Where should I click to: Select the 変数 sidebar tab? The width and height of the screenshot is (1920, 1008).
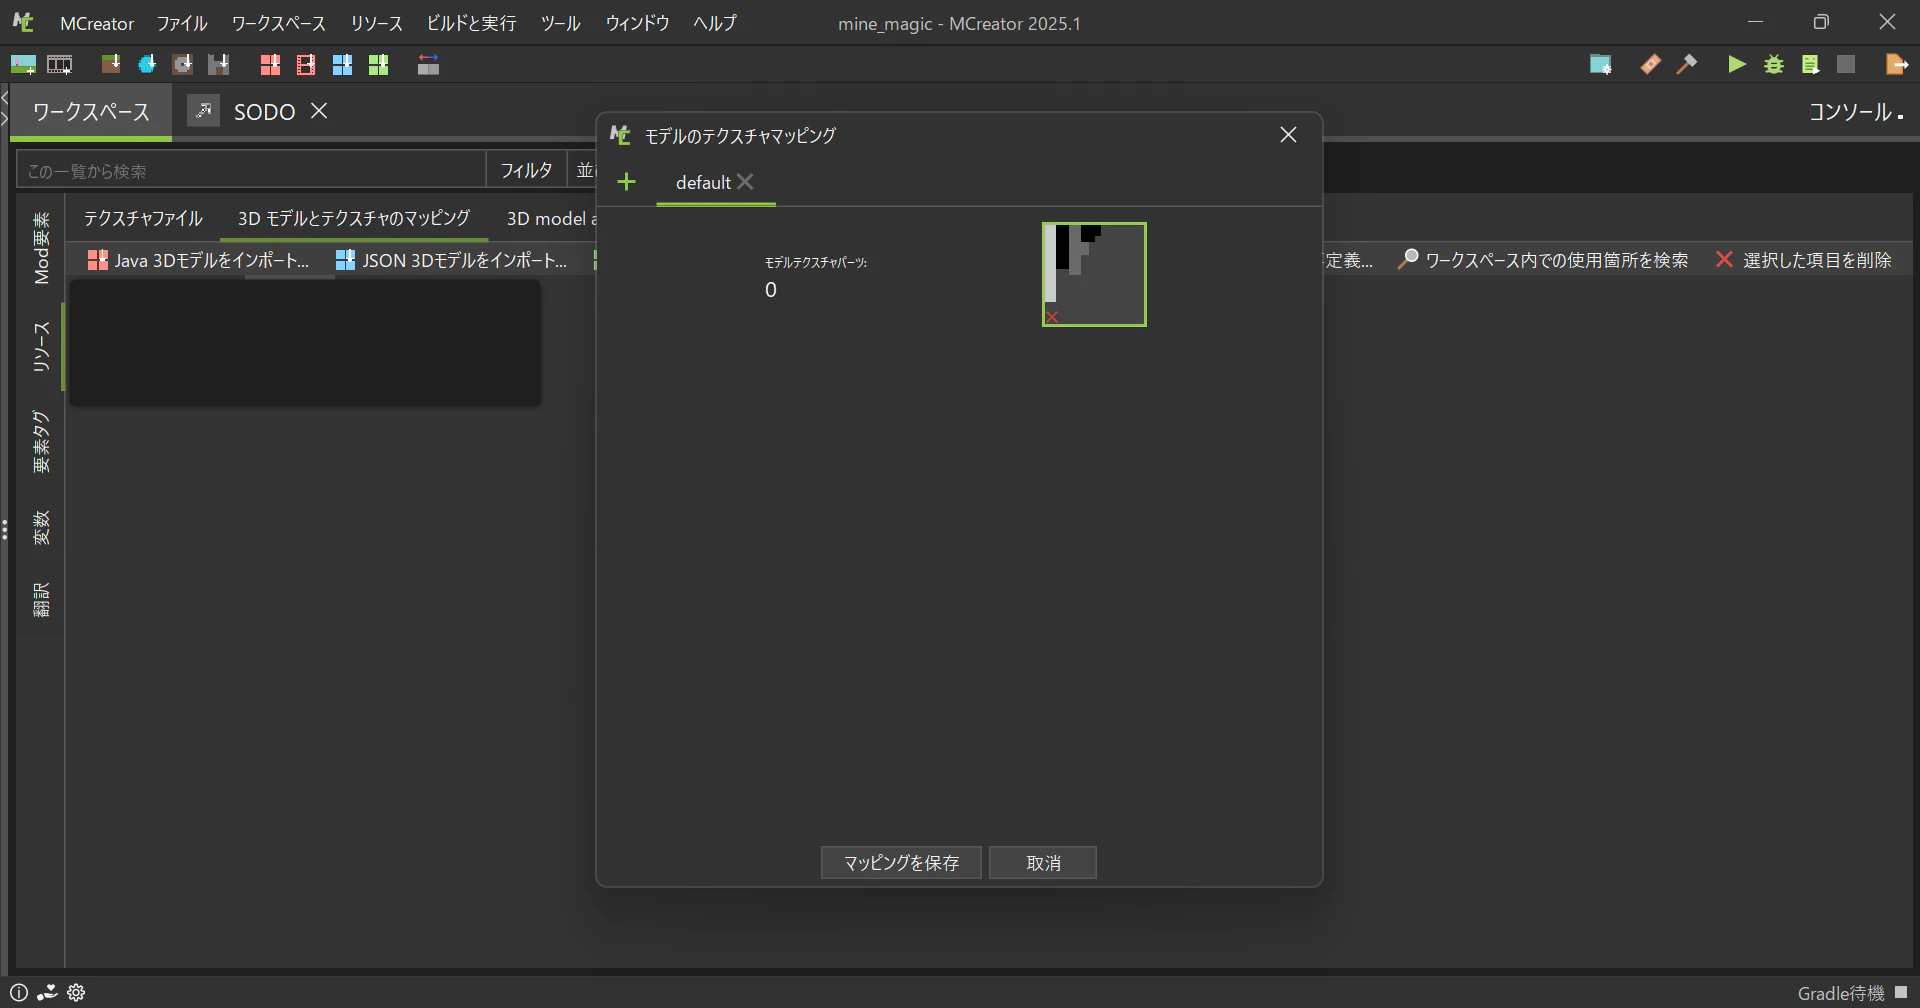41,527
